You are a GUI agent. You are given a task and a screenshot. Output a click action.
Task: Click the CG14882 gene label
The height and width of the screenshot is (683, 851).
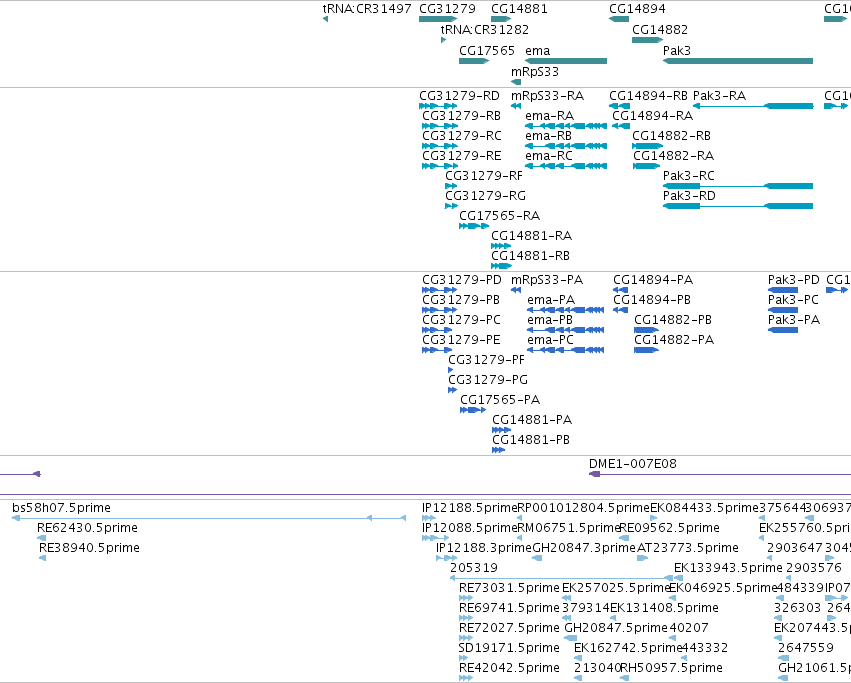point(660,29)
